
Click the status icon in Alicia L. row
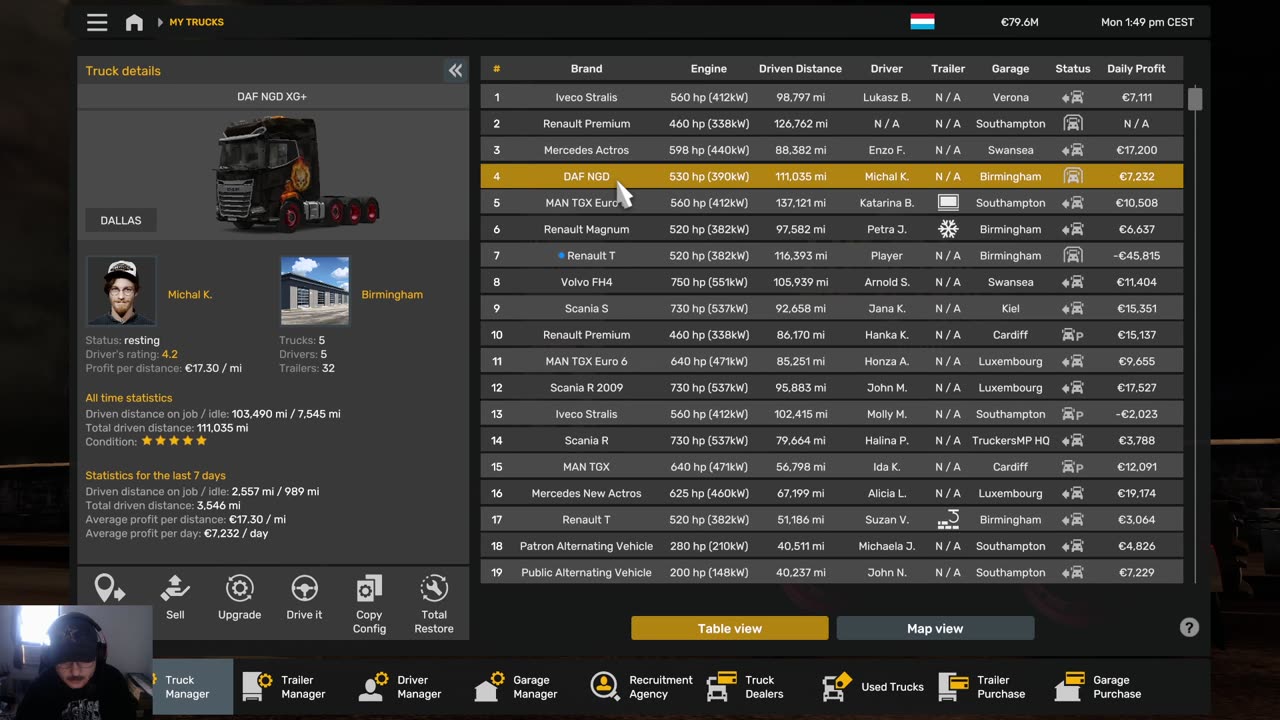[x=1072, y=493]
